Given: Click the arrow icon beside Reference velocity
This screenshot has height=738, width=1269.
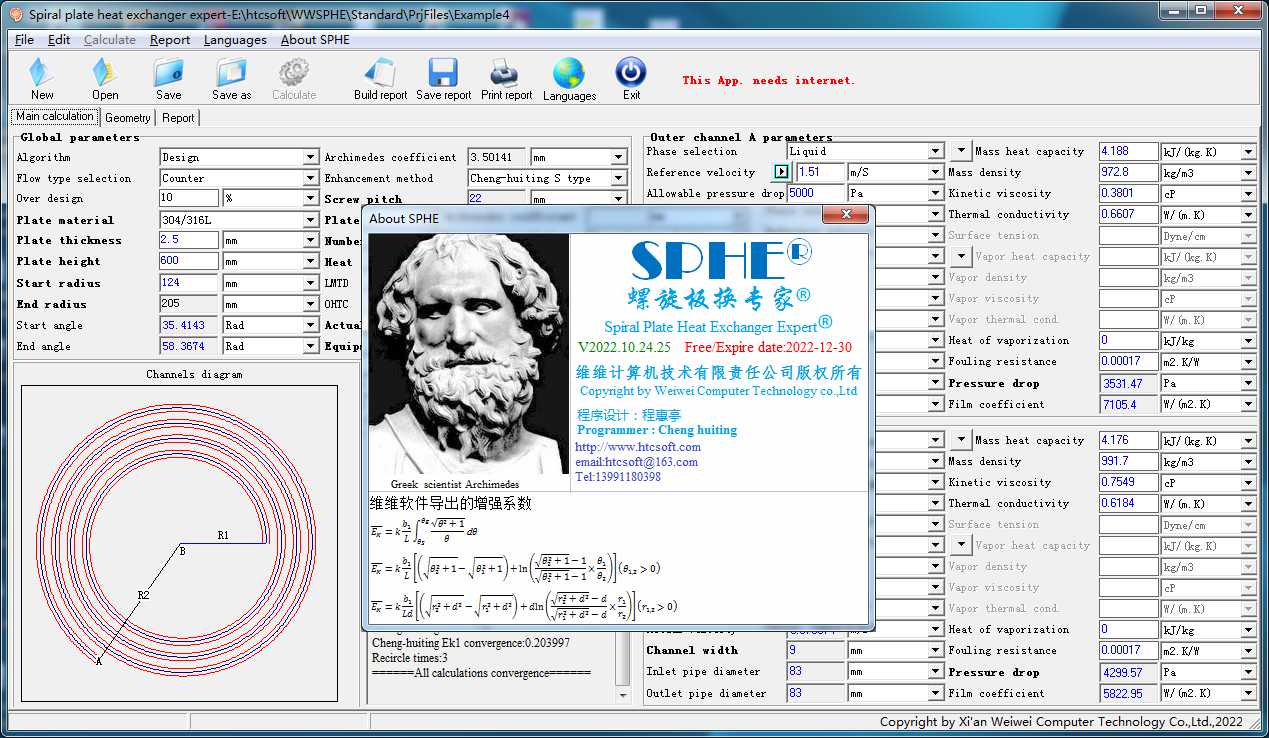Looking at the screenshot, I should pos(782,172).
